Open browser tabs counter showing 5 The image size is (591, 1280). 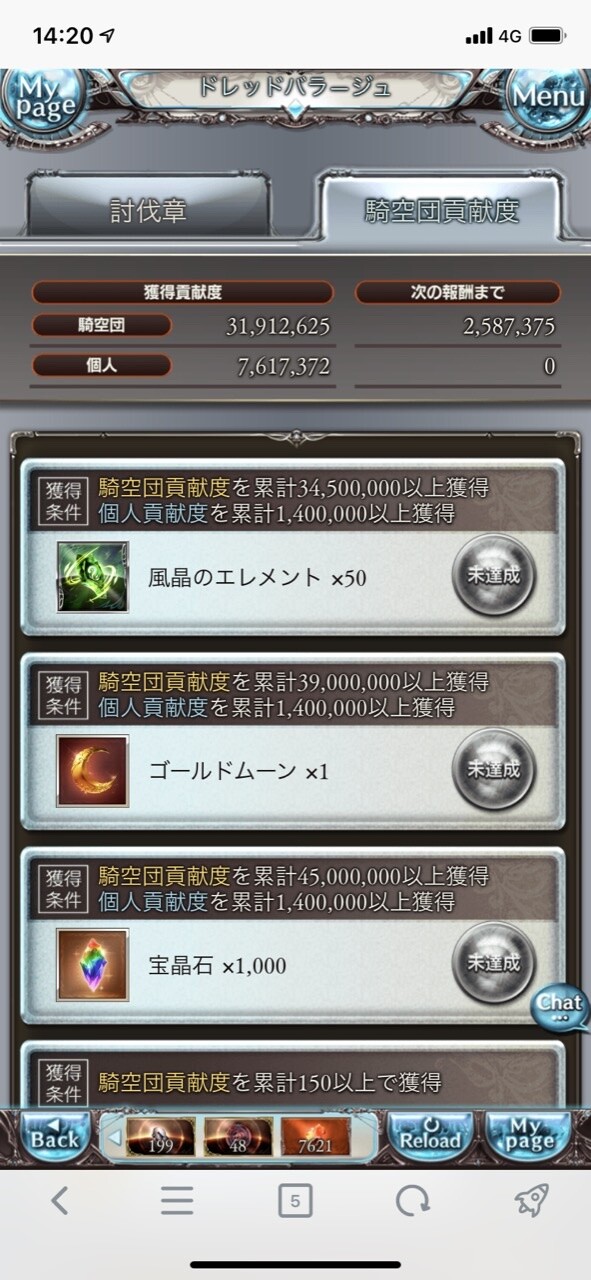[x=294, y=1200]
